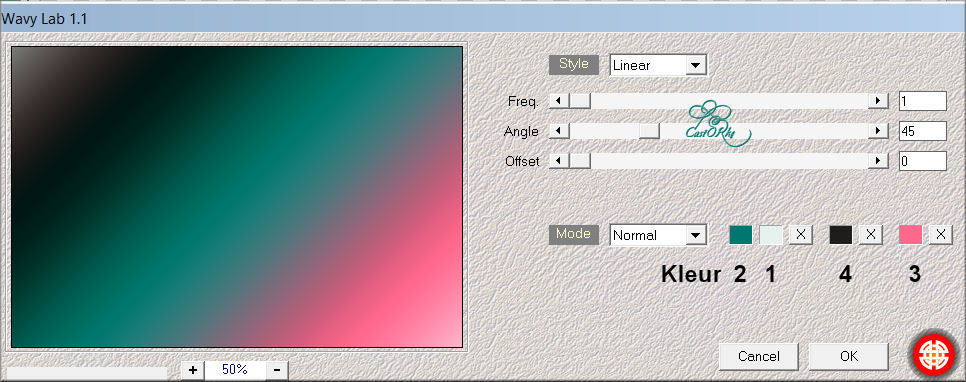Click the Angle value field showing 45
This screenshot has width=966, height=382.
[922, 131]
